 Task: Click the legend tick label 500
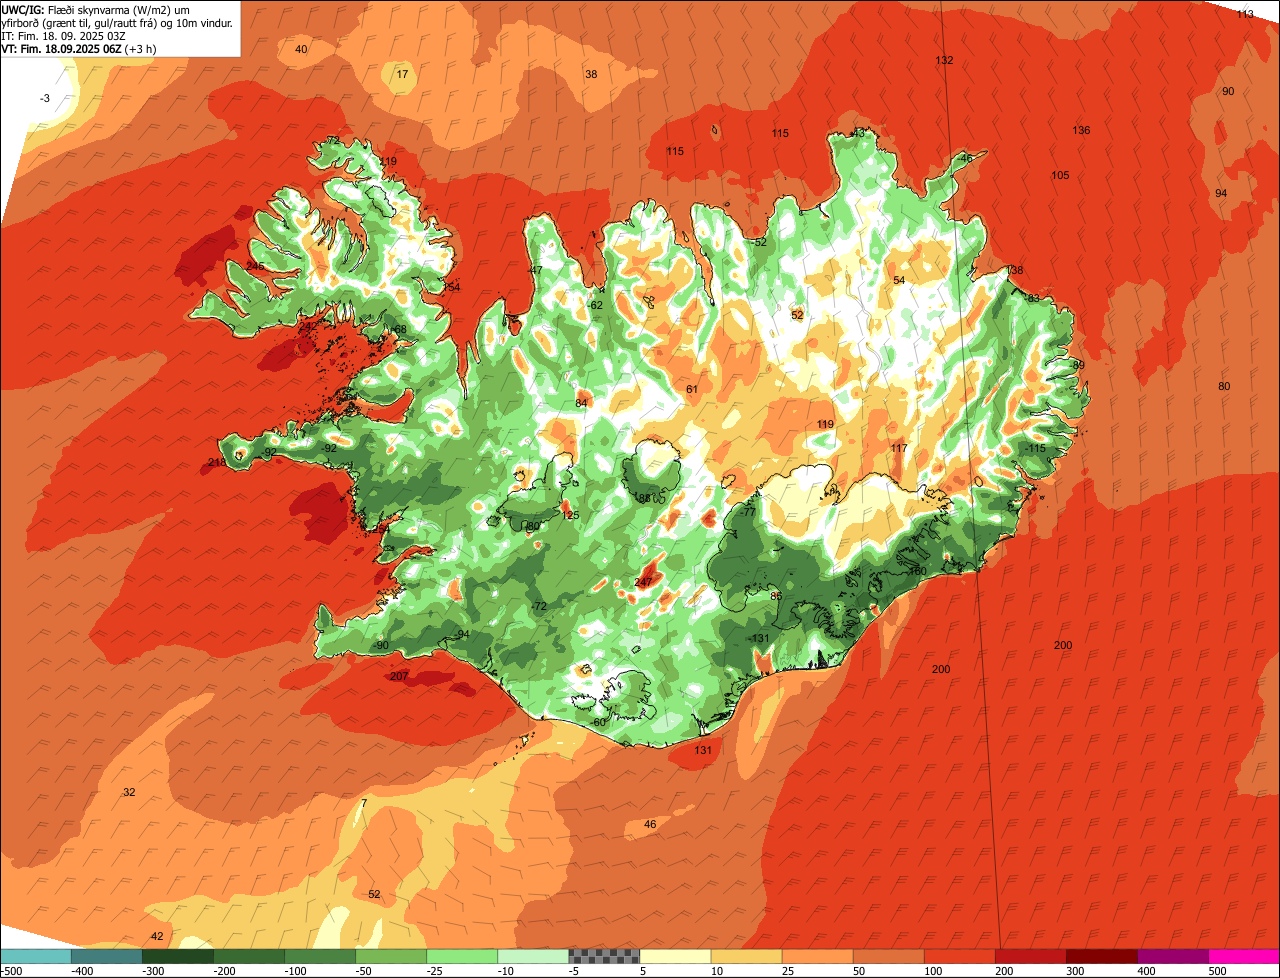pos(1216,970)
